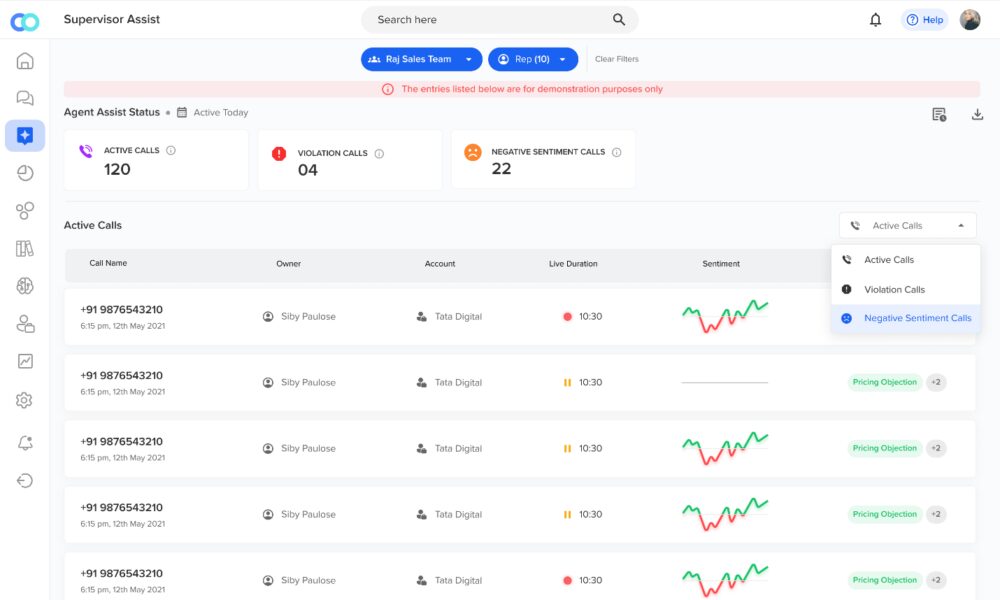Click the logout icon in sidebar
Image resolution: width=1000 pixels, height=600 pixels.
(x=25, y=481)
